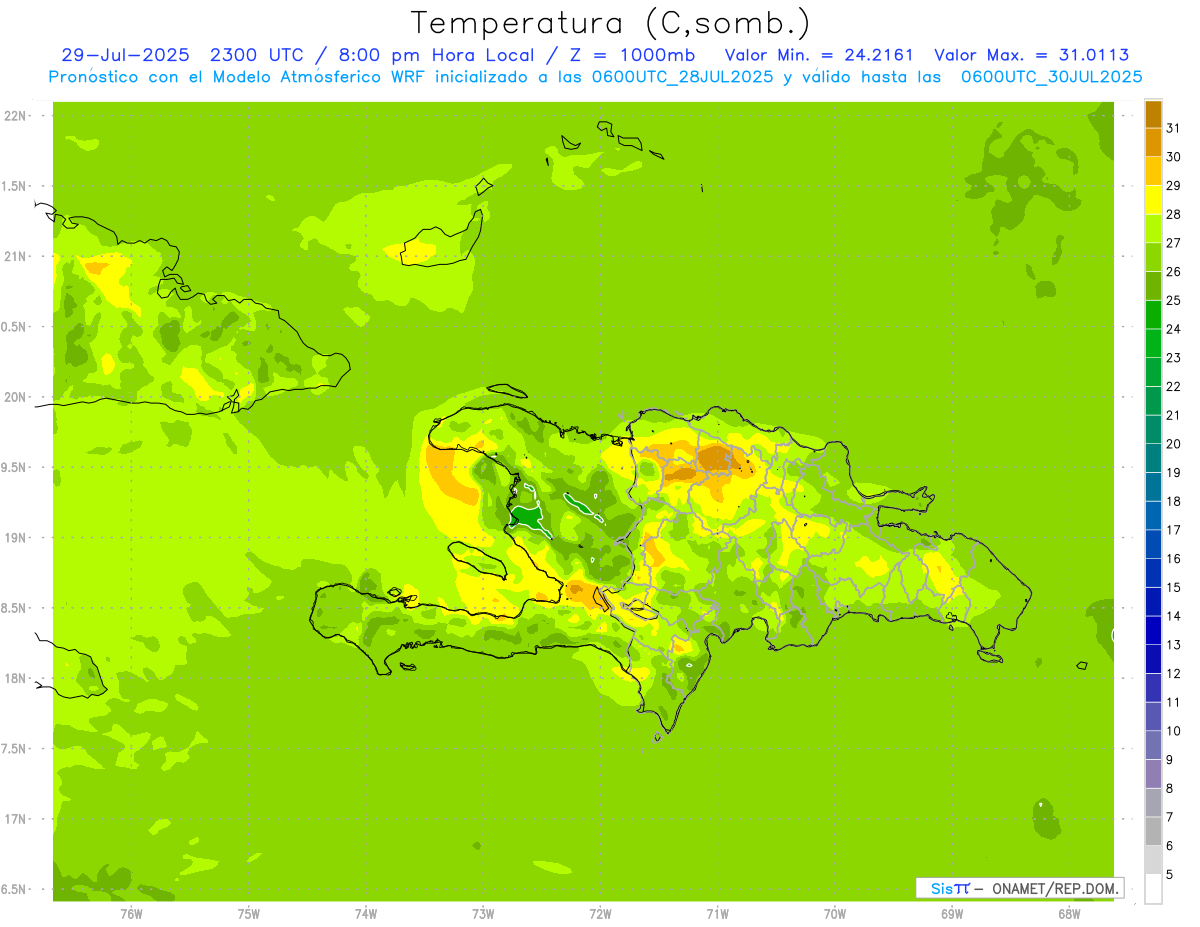Click the colorbar label '30'
The image size is (1200, 927).
pyautogui.click(x=1173, y=157)
